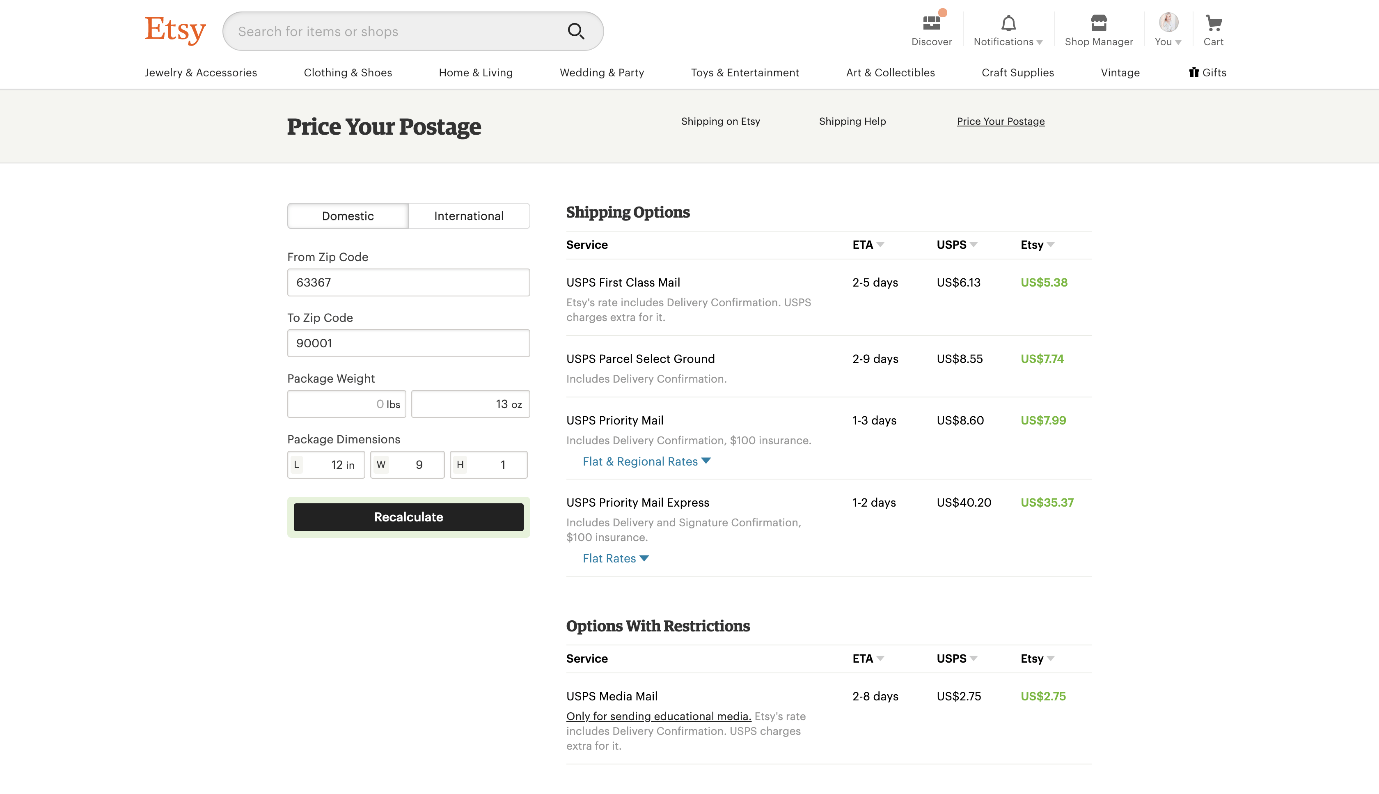
Task: Expand Flat & Regional Rates under Priority Mail
Action: point(646,461)
